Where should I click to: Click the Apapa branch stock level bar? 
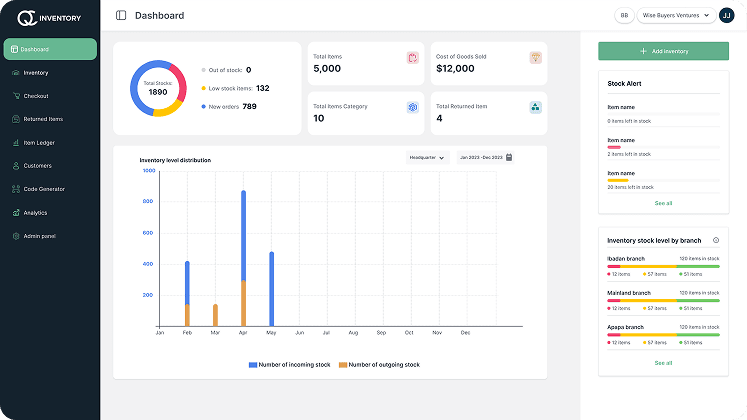pyautogui.click(x=663, y=335)
